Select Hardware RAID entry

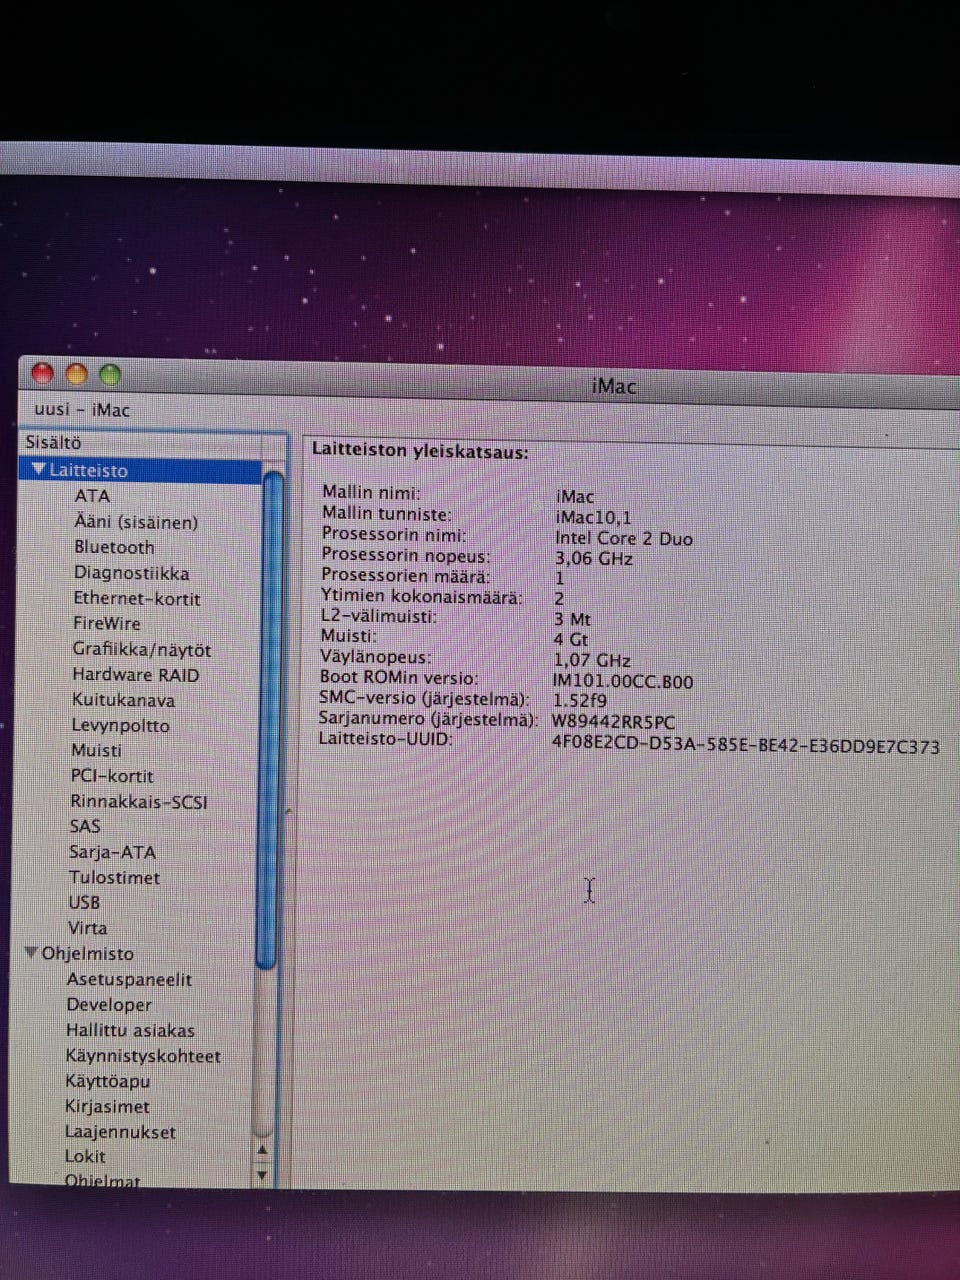coord(135,675)
